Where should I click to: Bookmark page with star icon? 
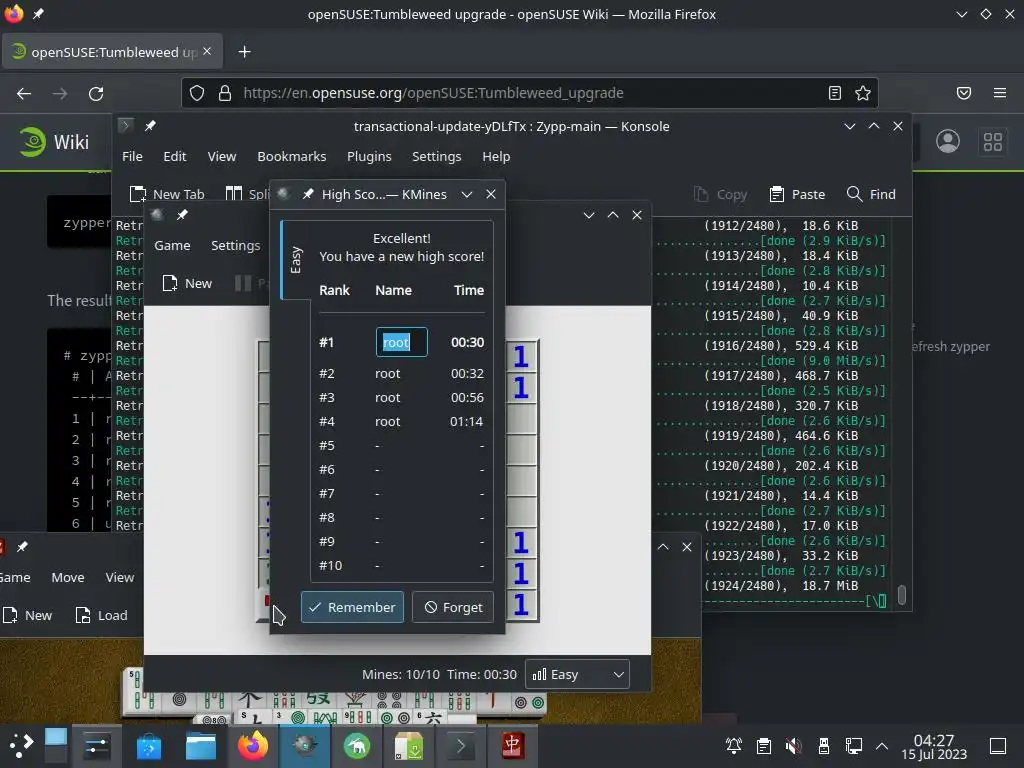point(863,93)
